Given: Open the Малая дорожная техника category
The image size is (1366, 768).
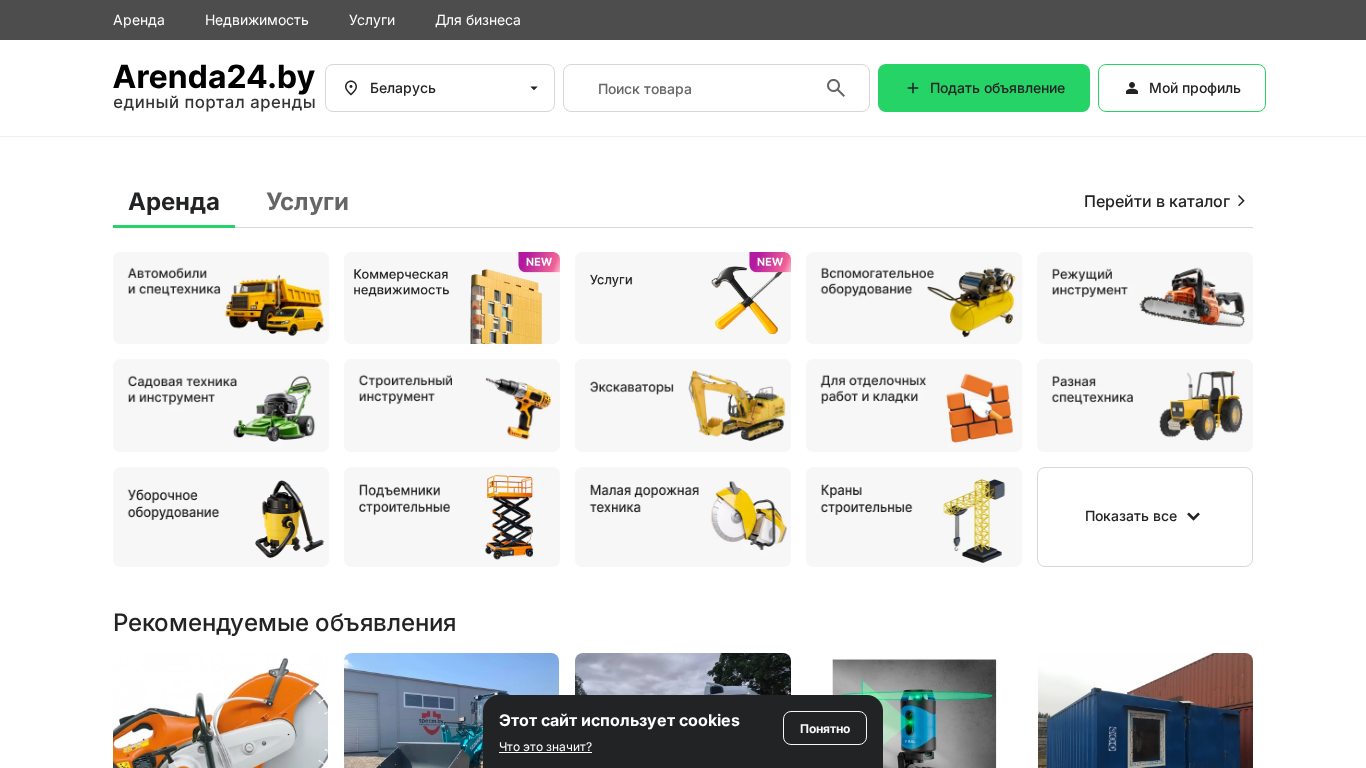Looking at the screenshot, I should coord(683,517).
